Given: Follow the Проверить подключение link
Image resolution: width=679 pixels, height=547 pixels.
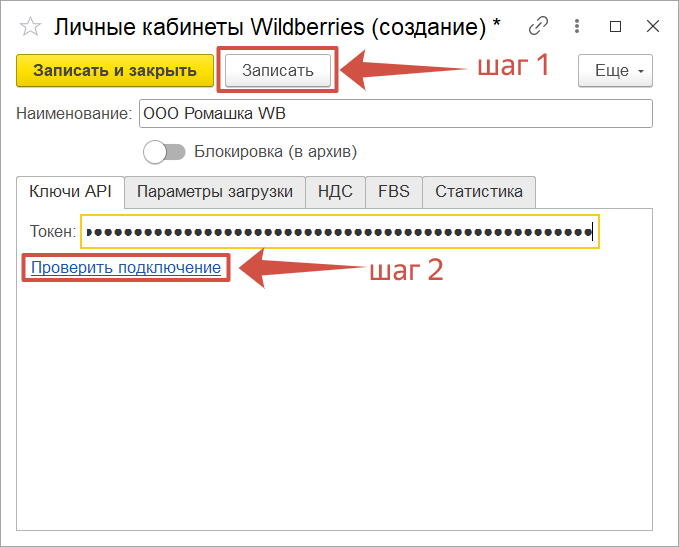Looking at the screenshot, I should [125, 267].
